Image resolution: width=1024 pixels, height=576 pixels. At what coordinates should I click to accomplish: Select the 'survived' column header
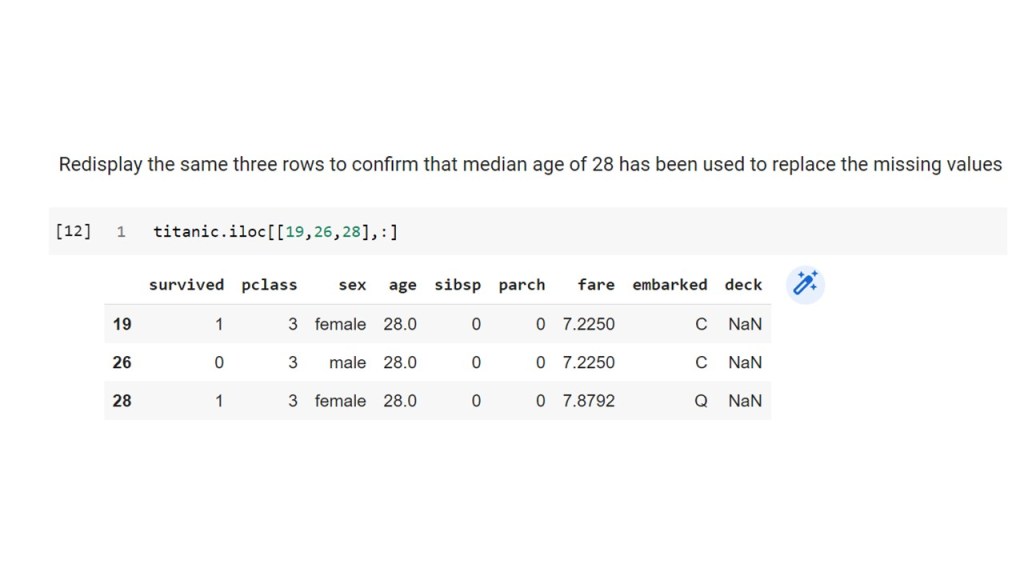coord(186,285)
